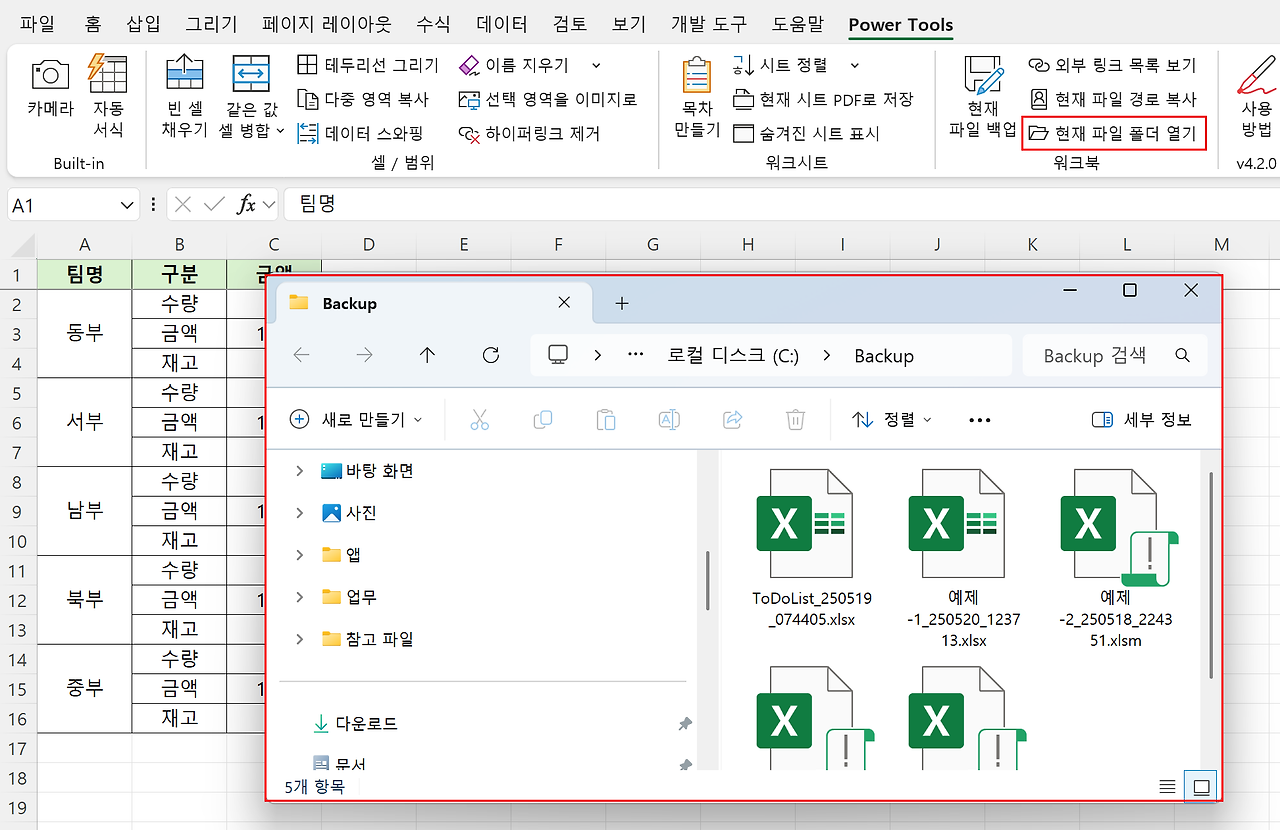
Task: Open the Name Box dropdown arrow
Action: 127,205
